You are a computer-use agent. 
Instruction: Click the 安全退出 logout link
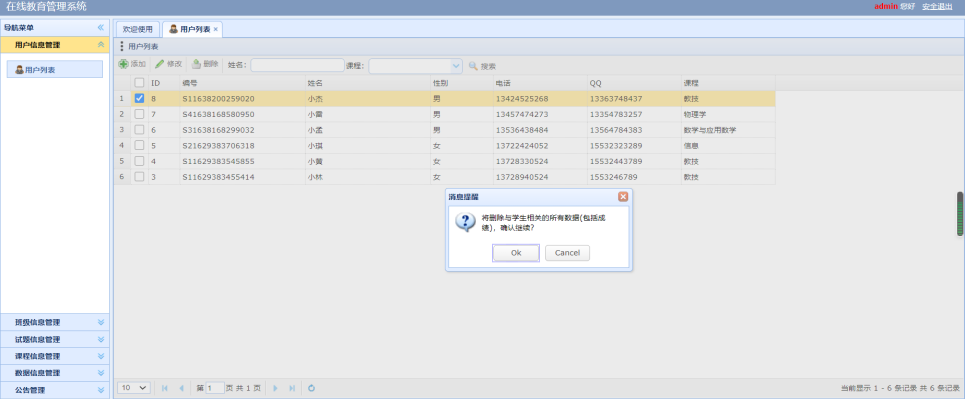[937, 6]
